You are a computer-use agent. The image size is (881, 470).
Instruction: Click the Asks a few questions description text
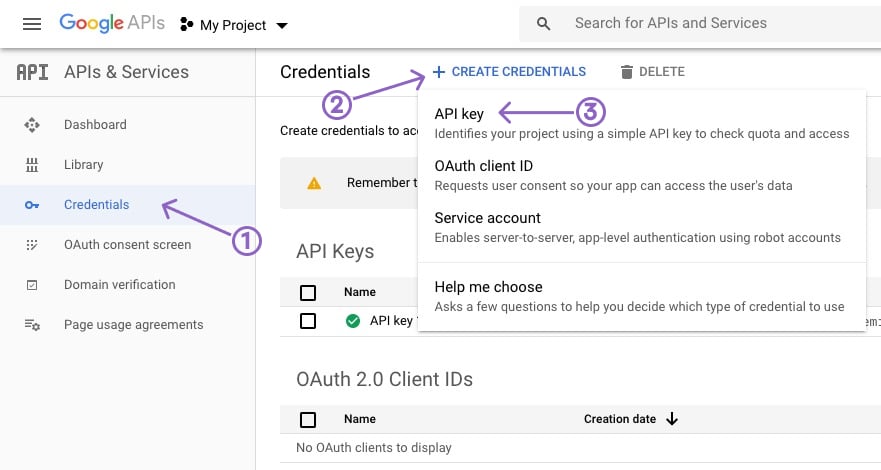(x=639, y=307)
